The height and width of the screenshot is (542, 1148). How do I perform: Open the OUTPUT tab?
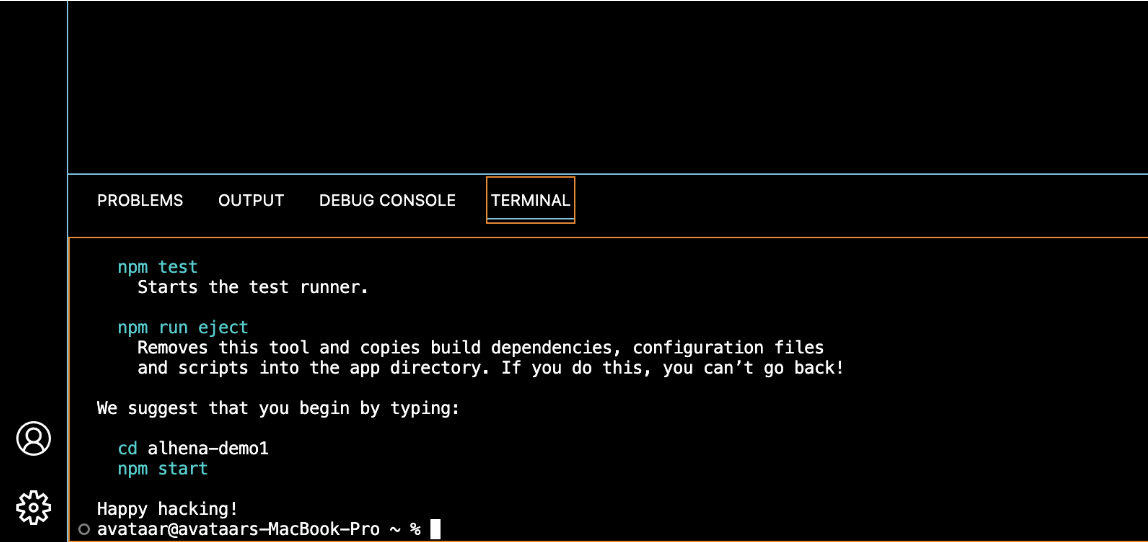(251, 200)
